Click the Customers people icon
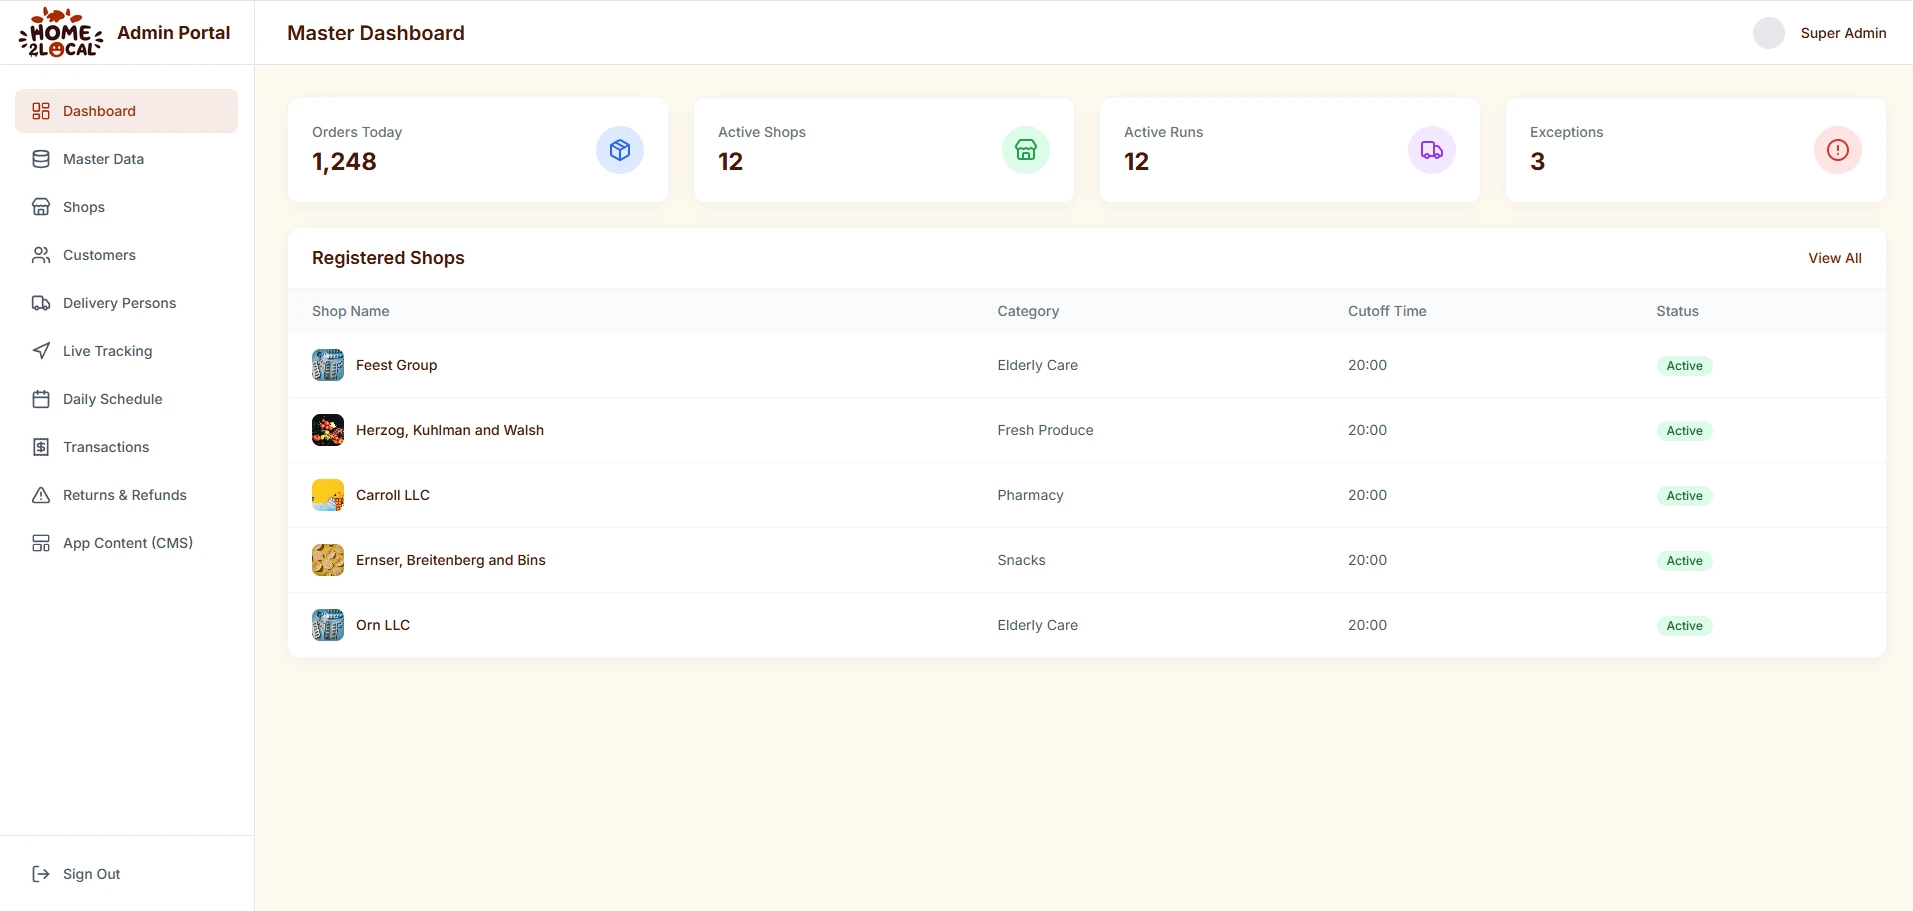 click(x=41, y=255)
